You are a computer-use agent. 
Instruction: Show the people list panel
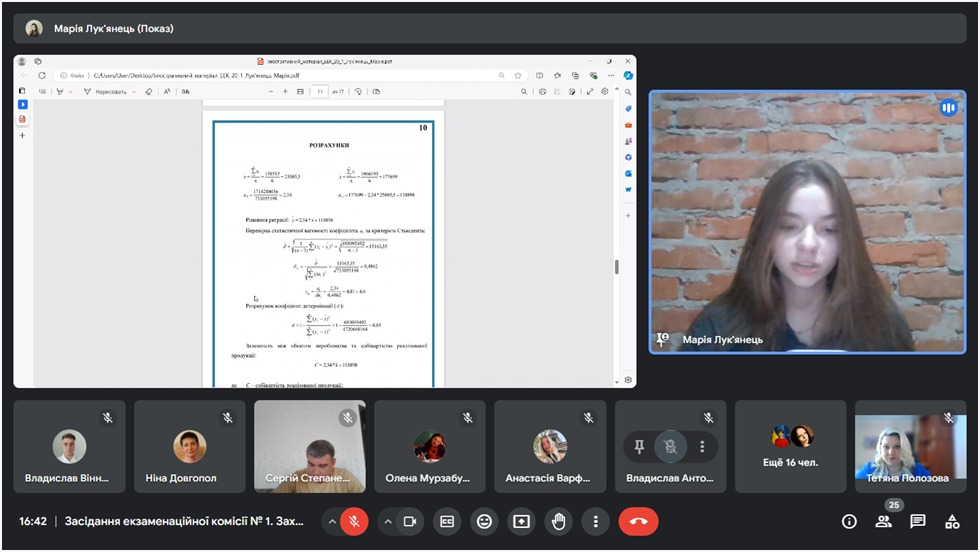pos(883,521)
